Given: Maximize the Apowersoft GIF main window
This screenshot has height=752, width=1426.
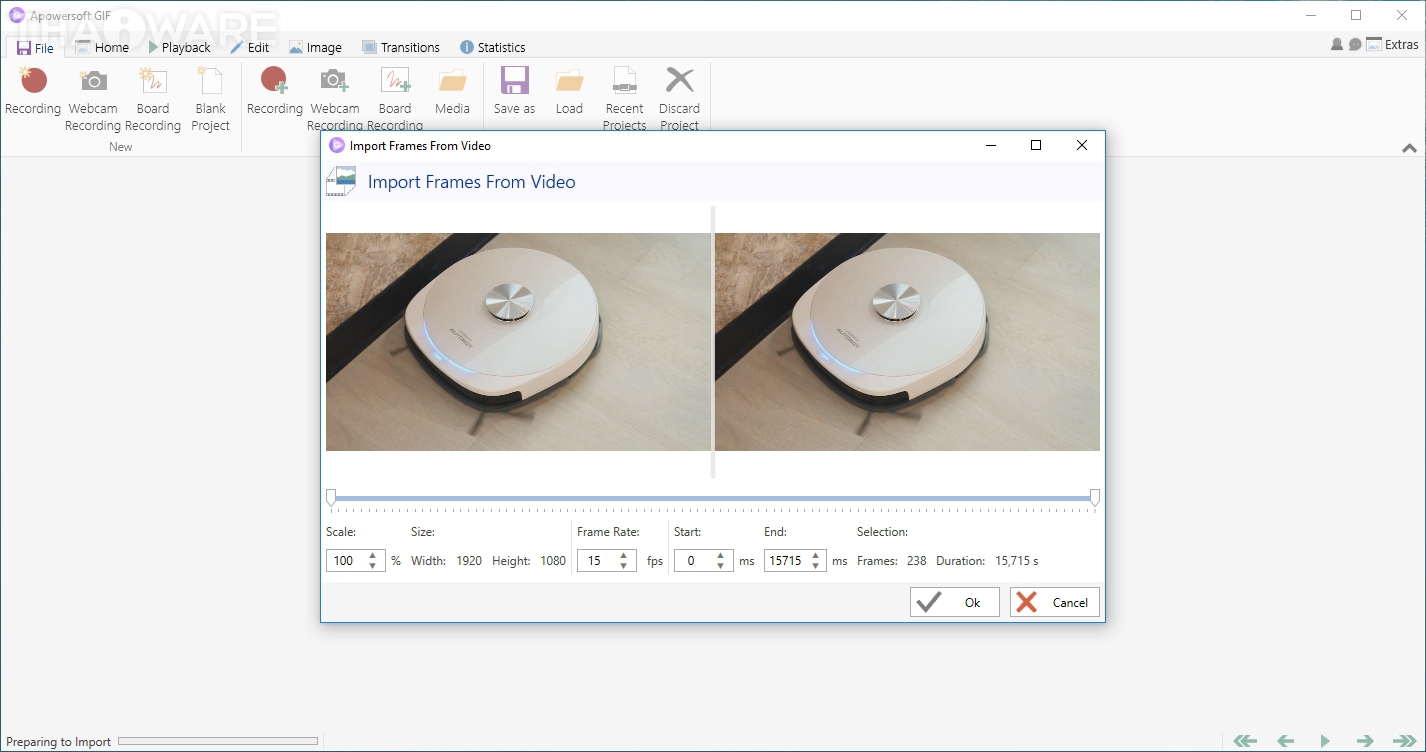Looking at the screenshot, I should (x=1356, y=15).
